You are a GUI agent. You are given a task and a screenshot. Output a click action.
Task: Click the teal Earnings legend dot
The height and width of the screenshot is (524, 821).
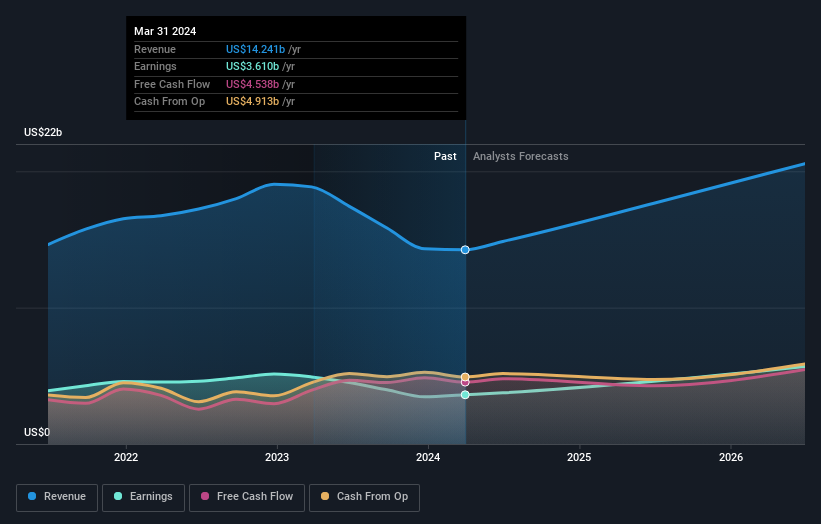pos(118,496)
